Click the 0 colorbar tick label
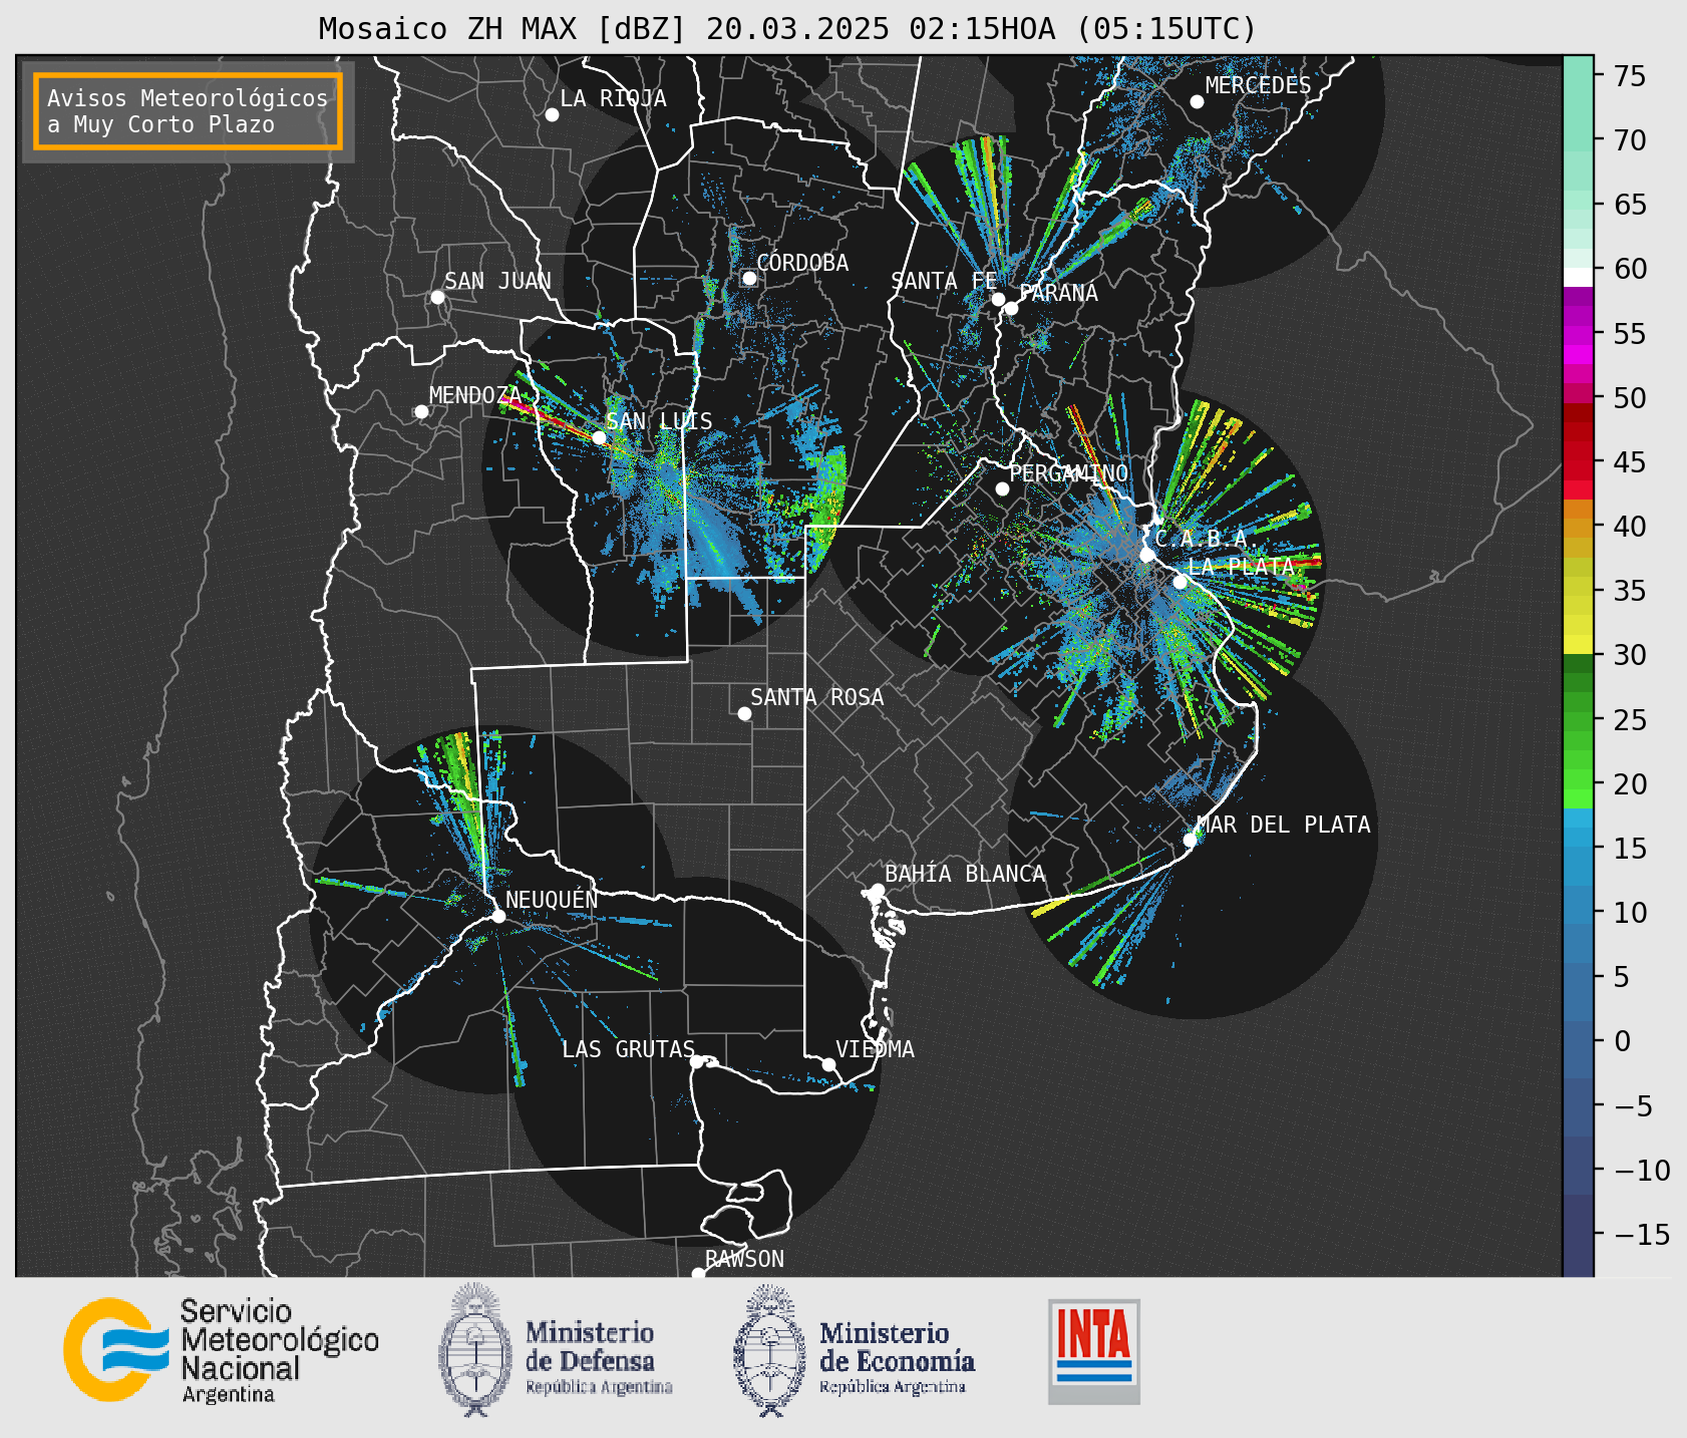Screen dimensions: 1687x1438 click(1621, 1041)
